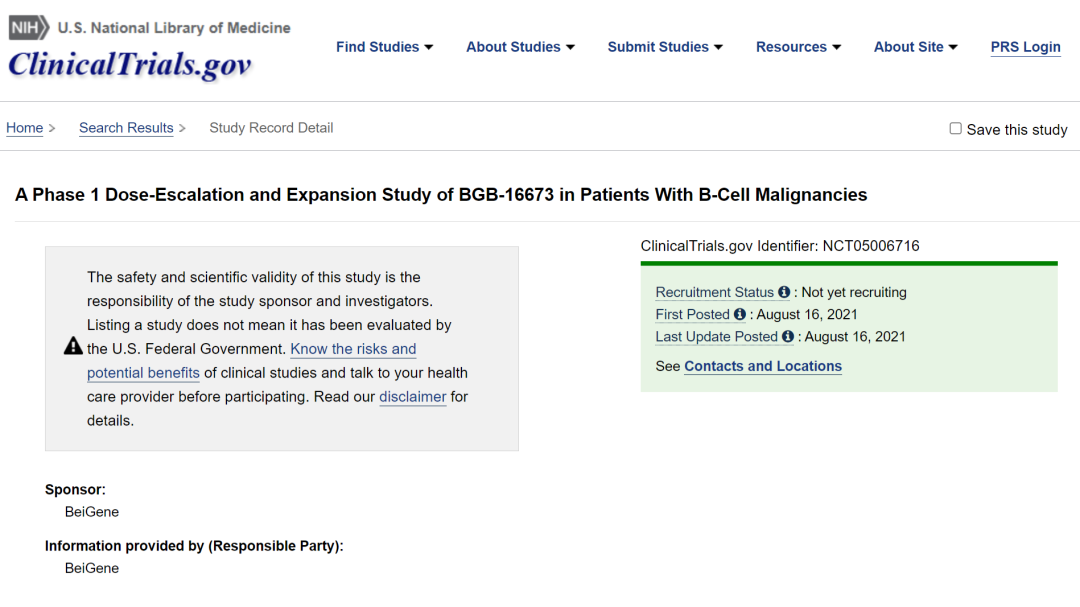Go to the Home breadcrumb

pos(25,127)
